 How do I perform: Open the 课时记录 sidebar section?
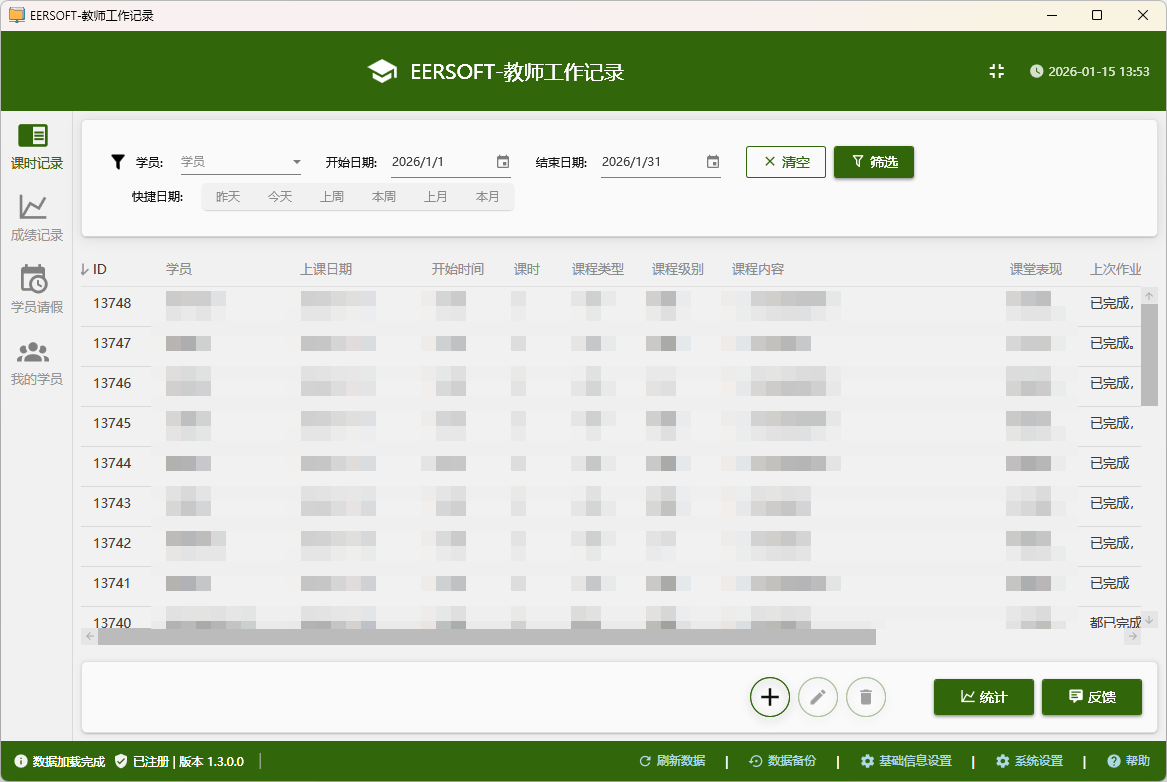[x=36, y=147]
